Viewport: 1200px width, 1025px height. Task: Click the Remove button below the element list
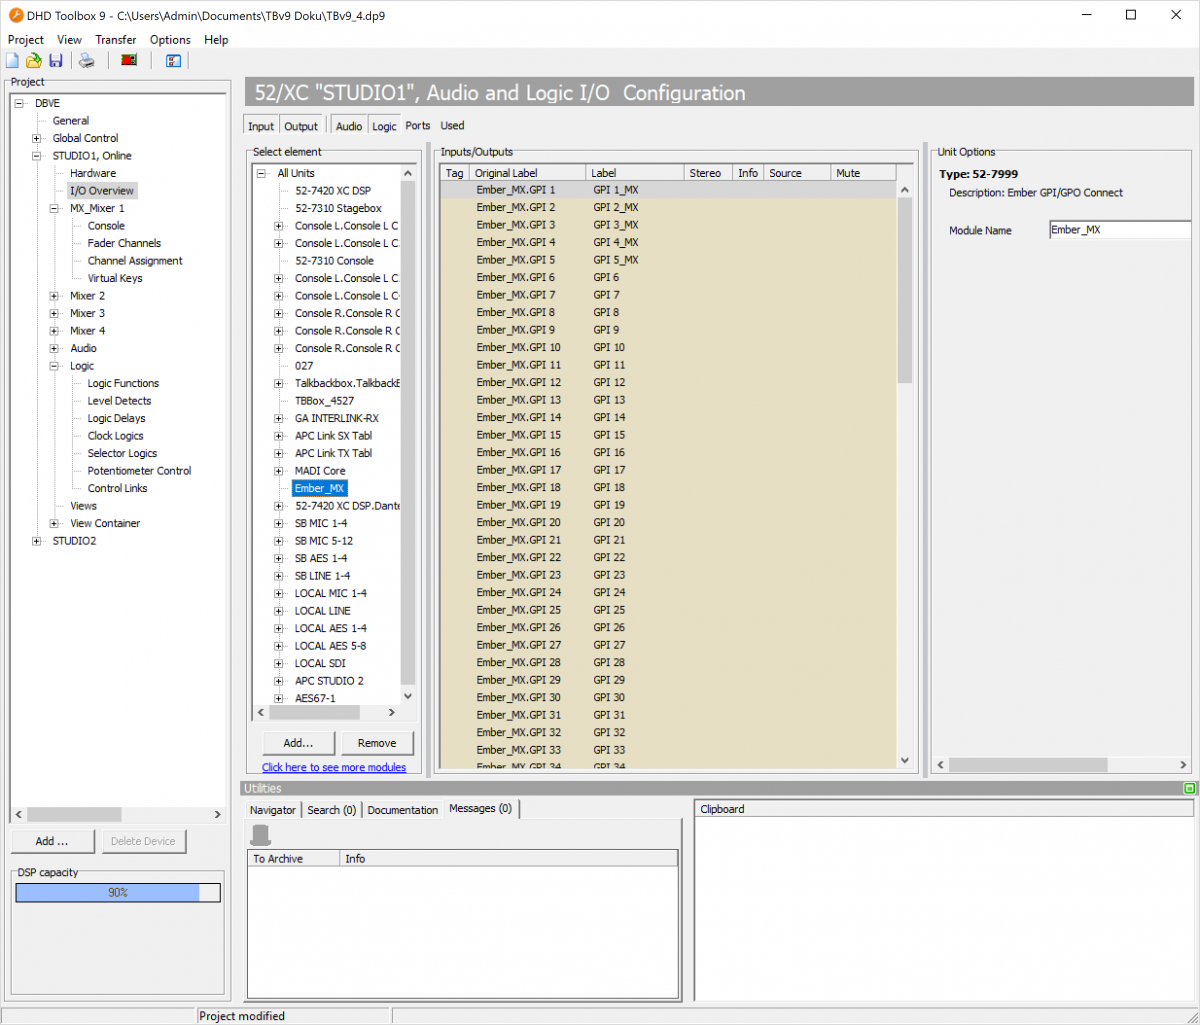(x=377, y=743)
